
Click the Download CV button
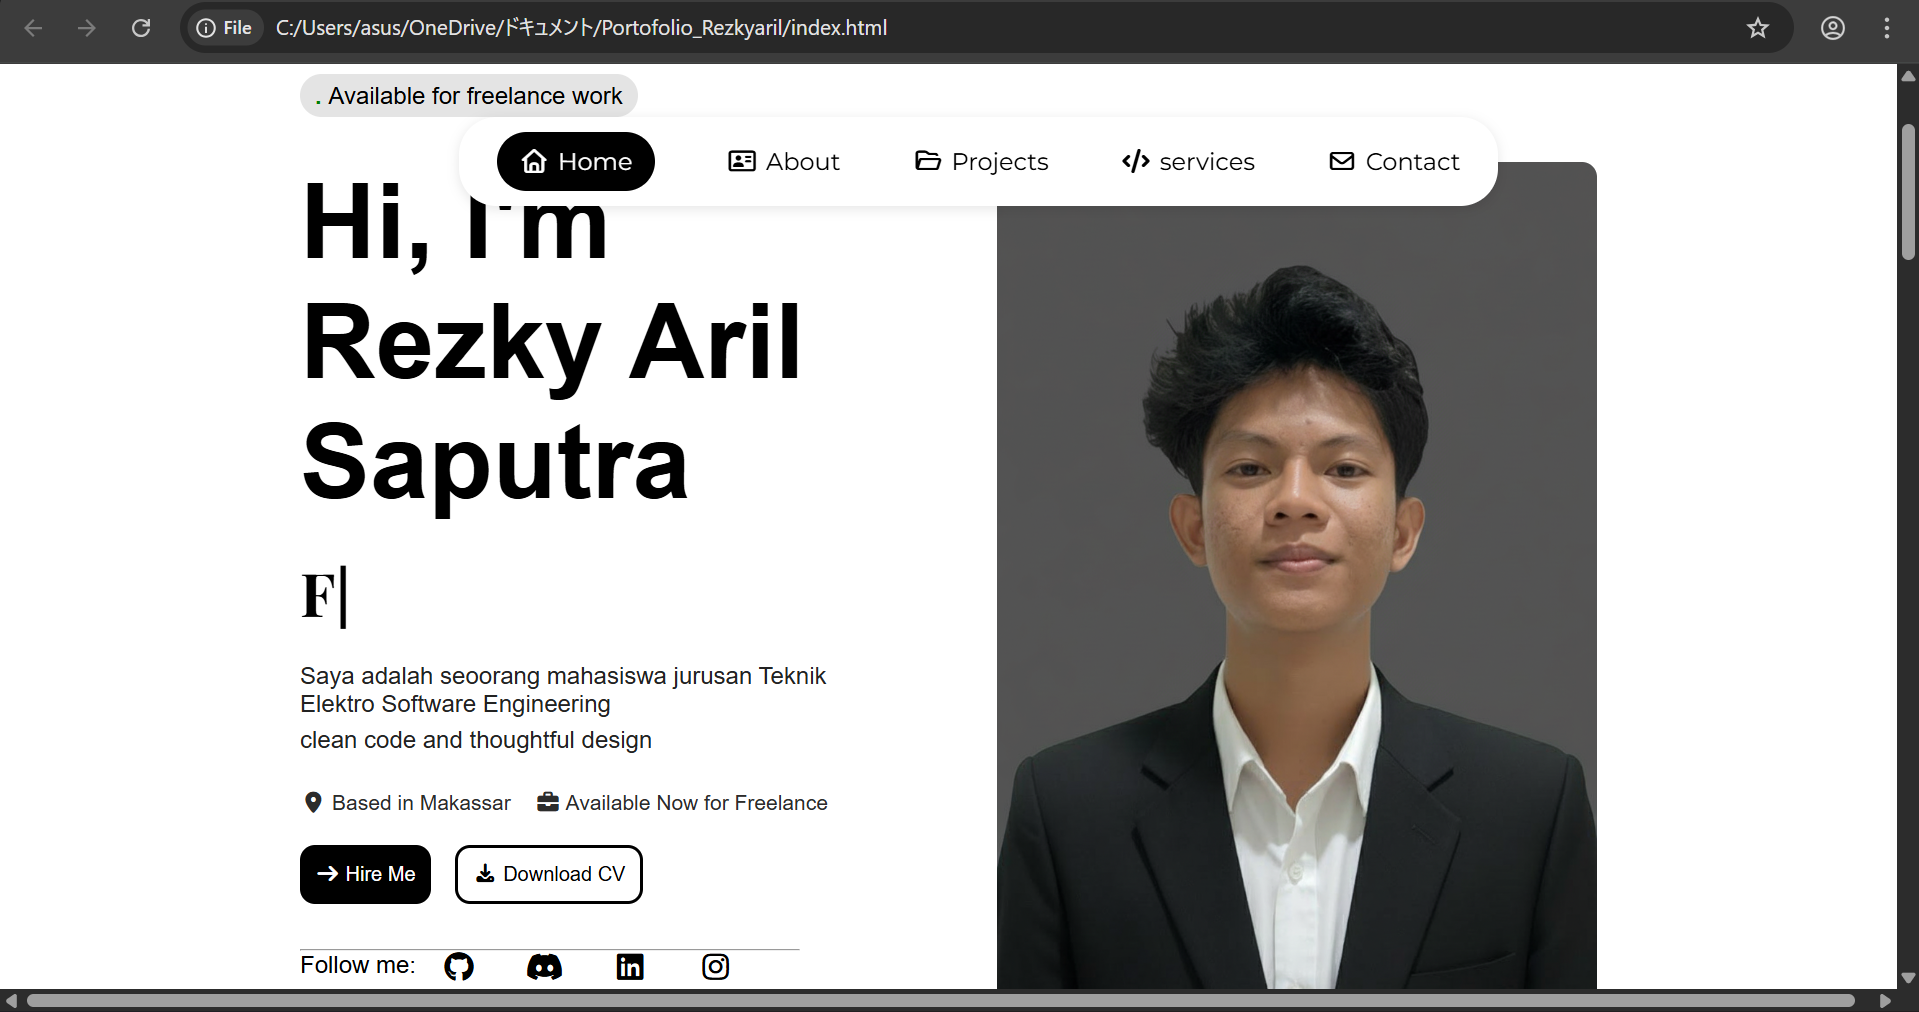[x=548, y=874]
